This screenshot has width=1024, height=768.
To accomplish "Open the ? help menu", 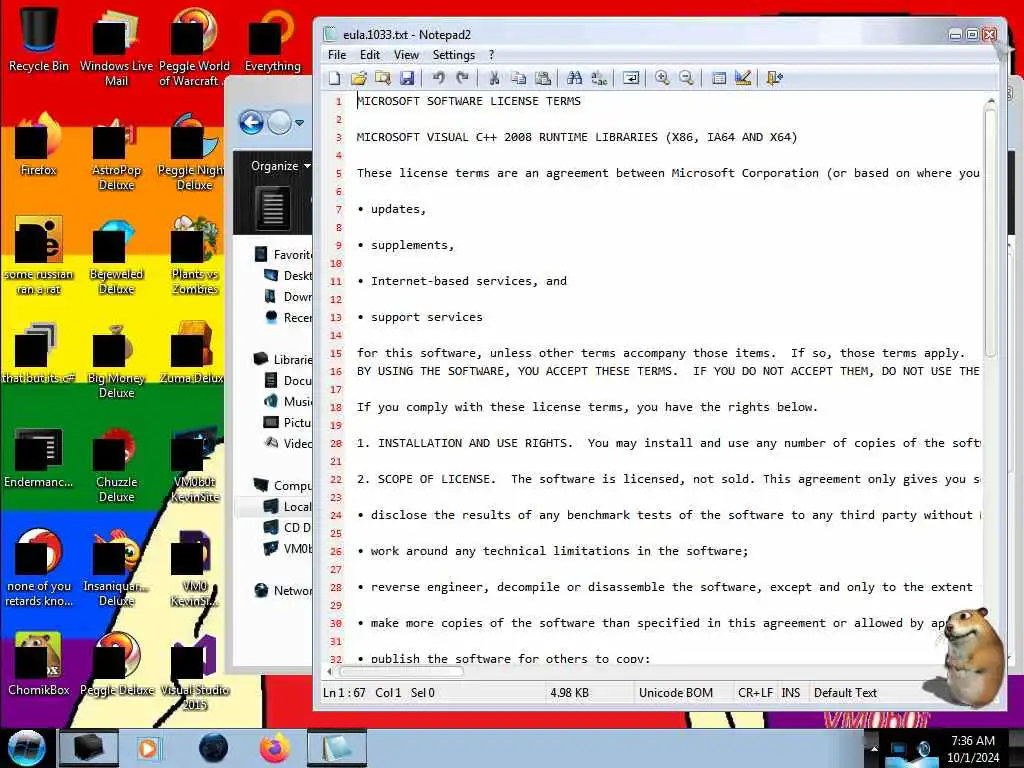I will 492,55.
